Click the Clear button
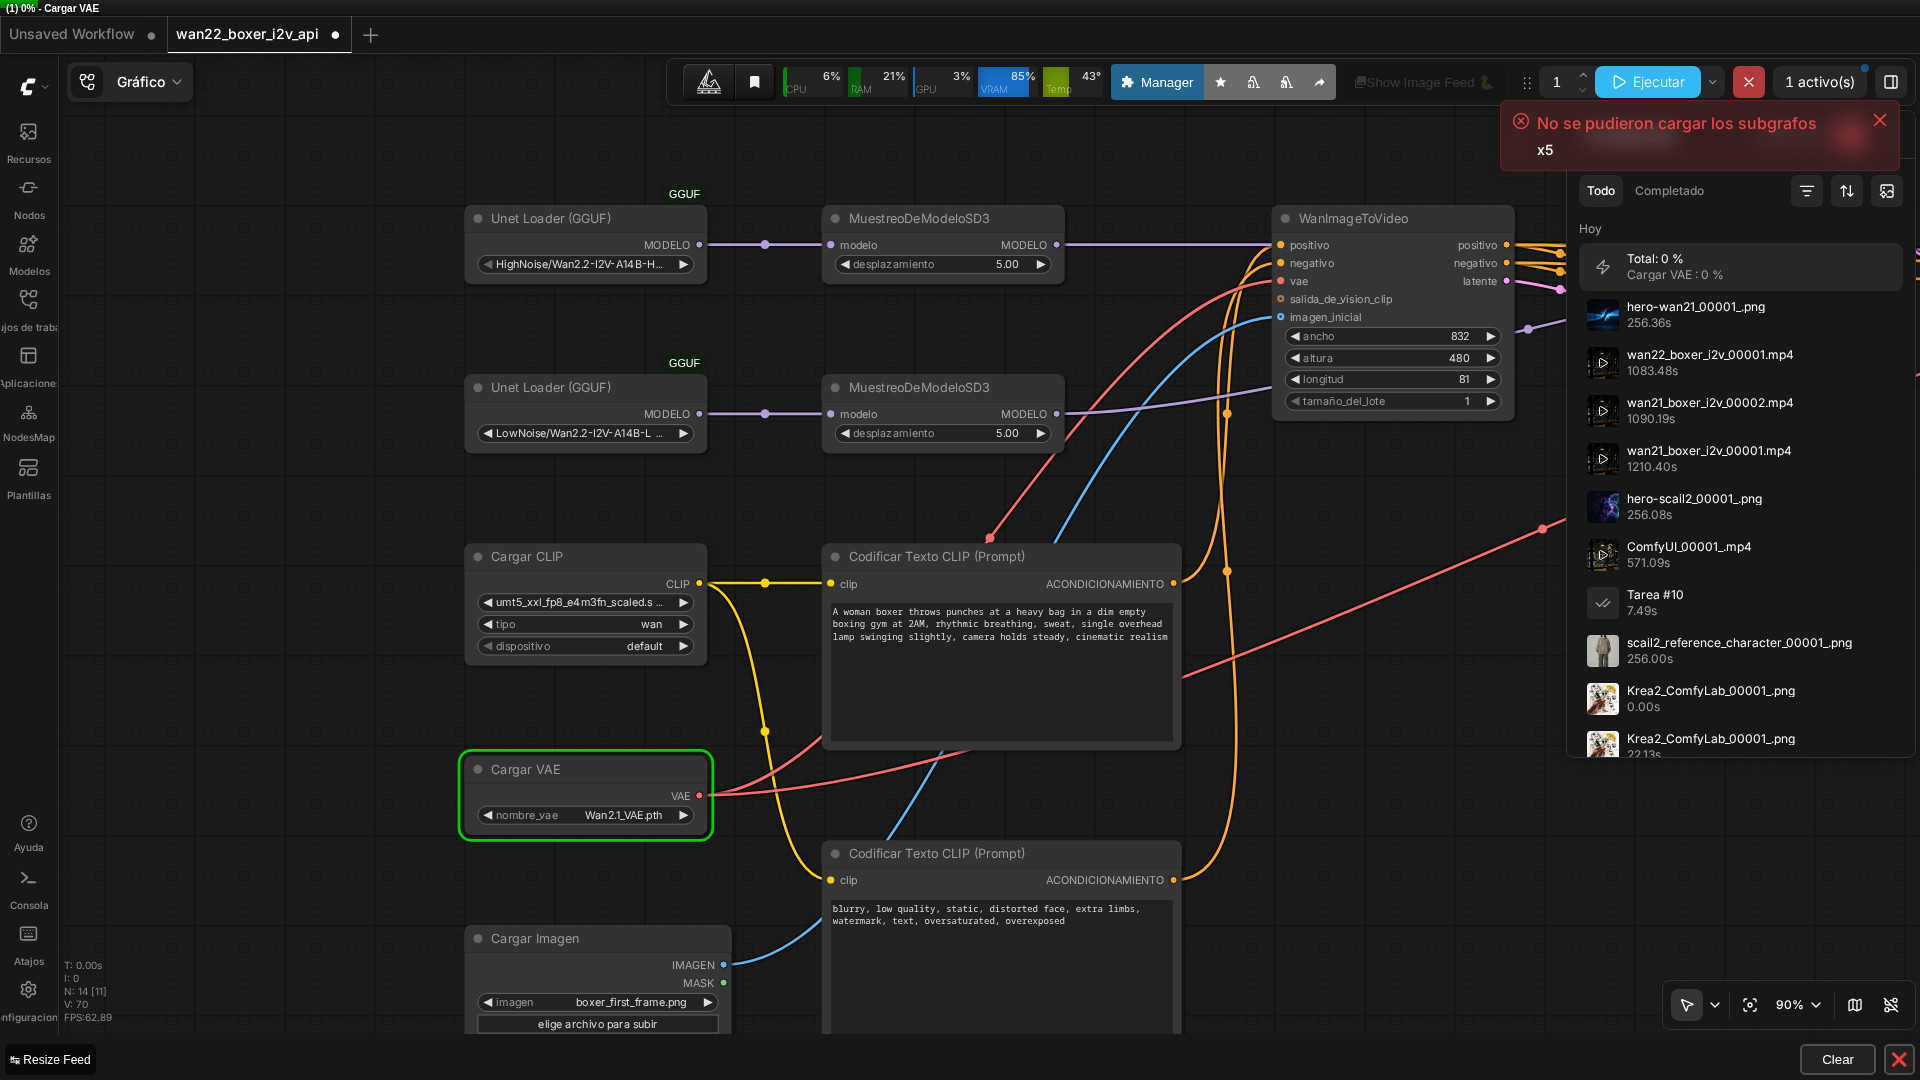The image size is (1920, 1080). point(1837,1059)
